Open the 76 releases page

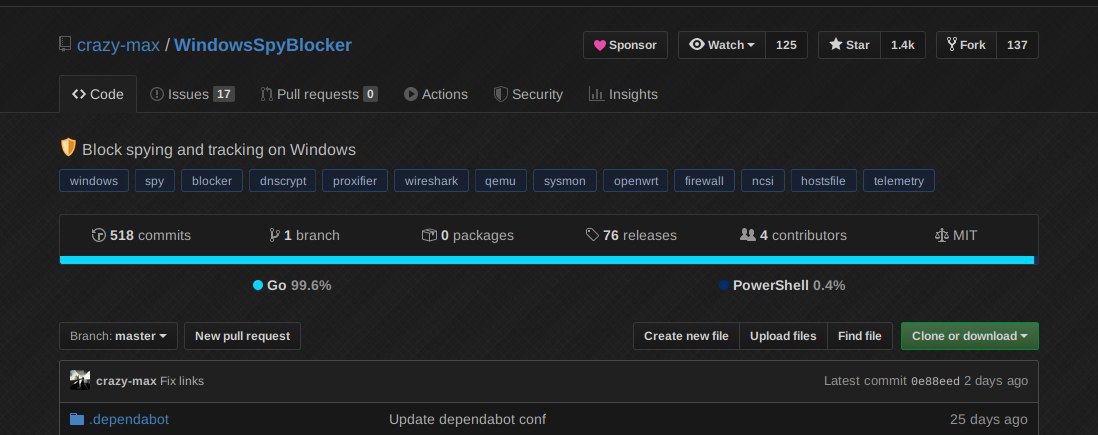(631, 235)
